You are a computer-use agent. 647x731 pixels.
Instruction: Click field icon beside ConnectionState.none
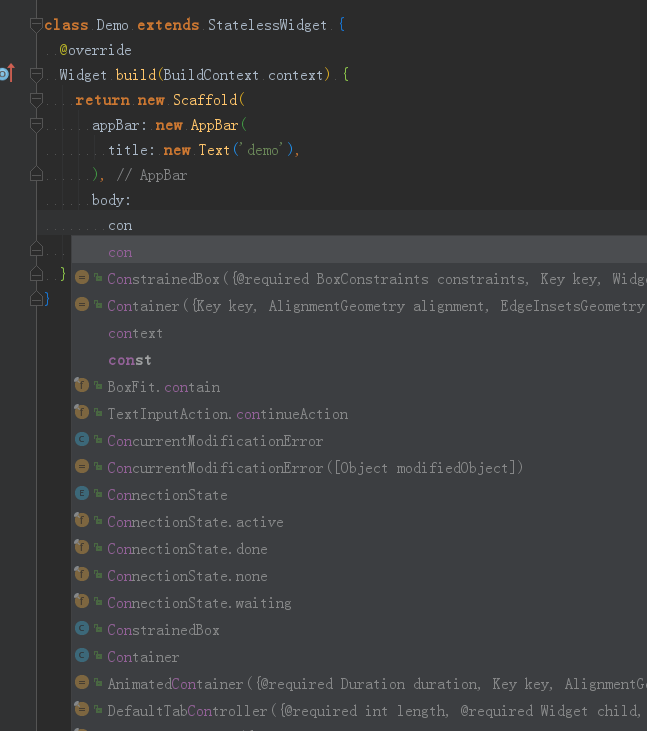click(x=82, y=574)
